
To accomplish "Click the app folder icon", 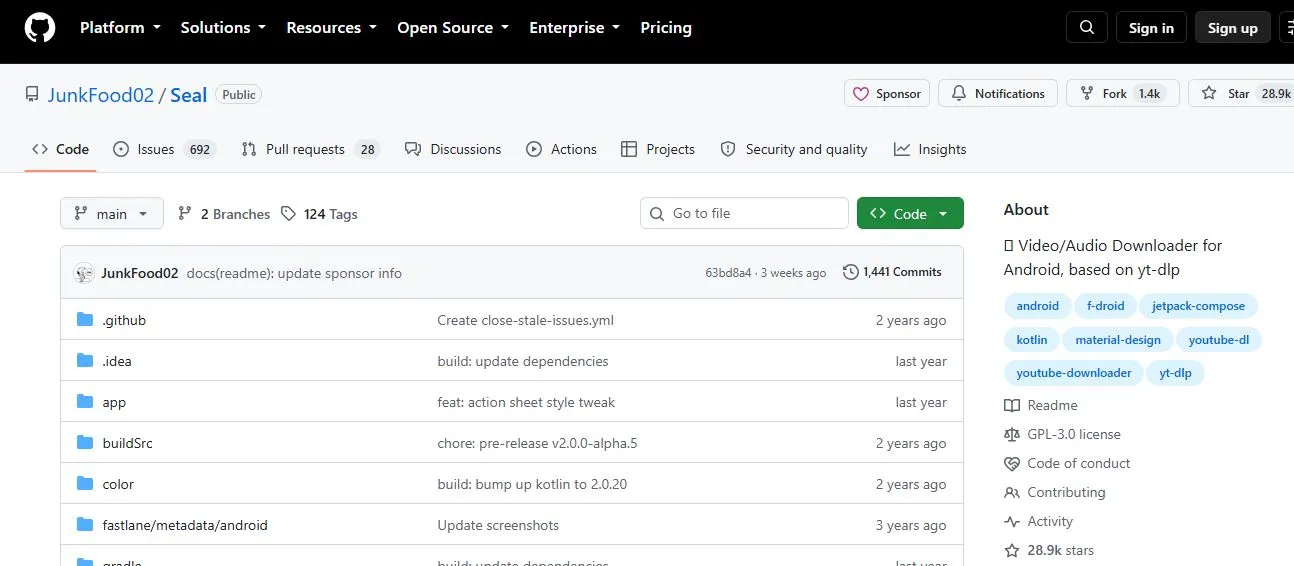I will pos(85,402).
